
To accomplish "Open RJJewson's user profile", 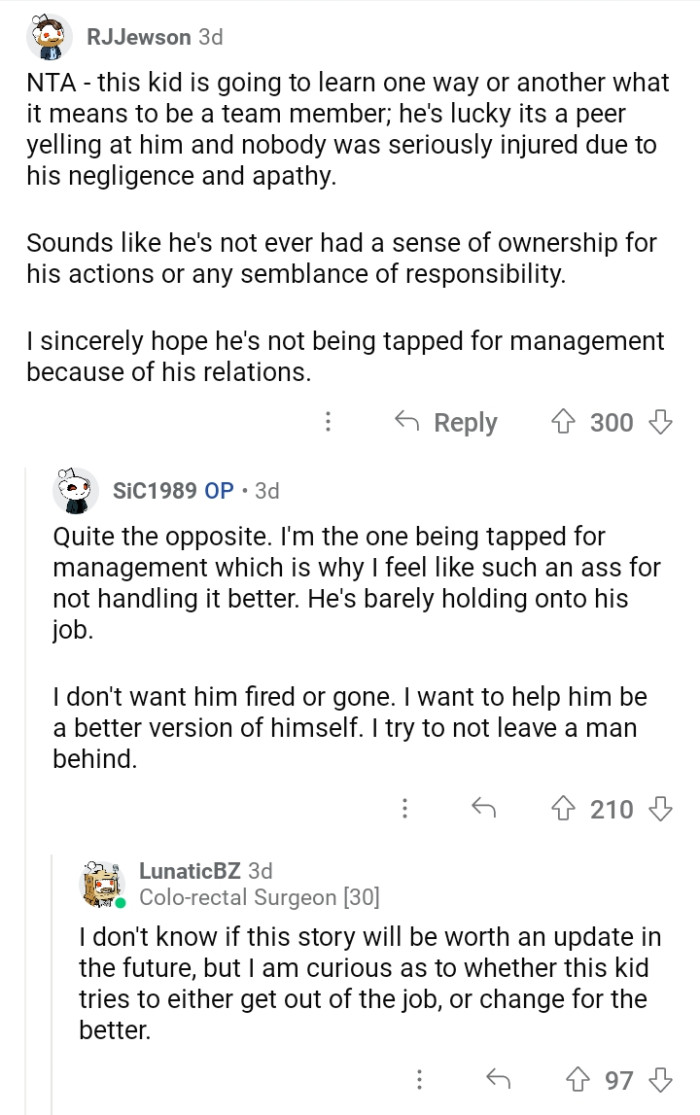I will point(138,37).
